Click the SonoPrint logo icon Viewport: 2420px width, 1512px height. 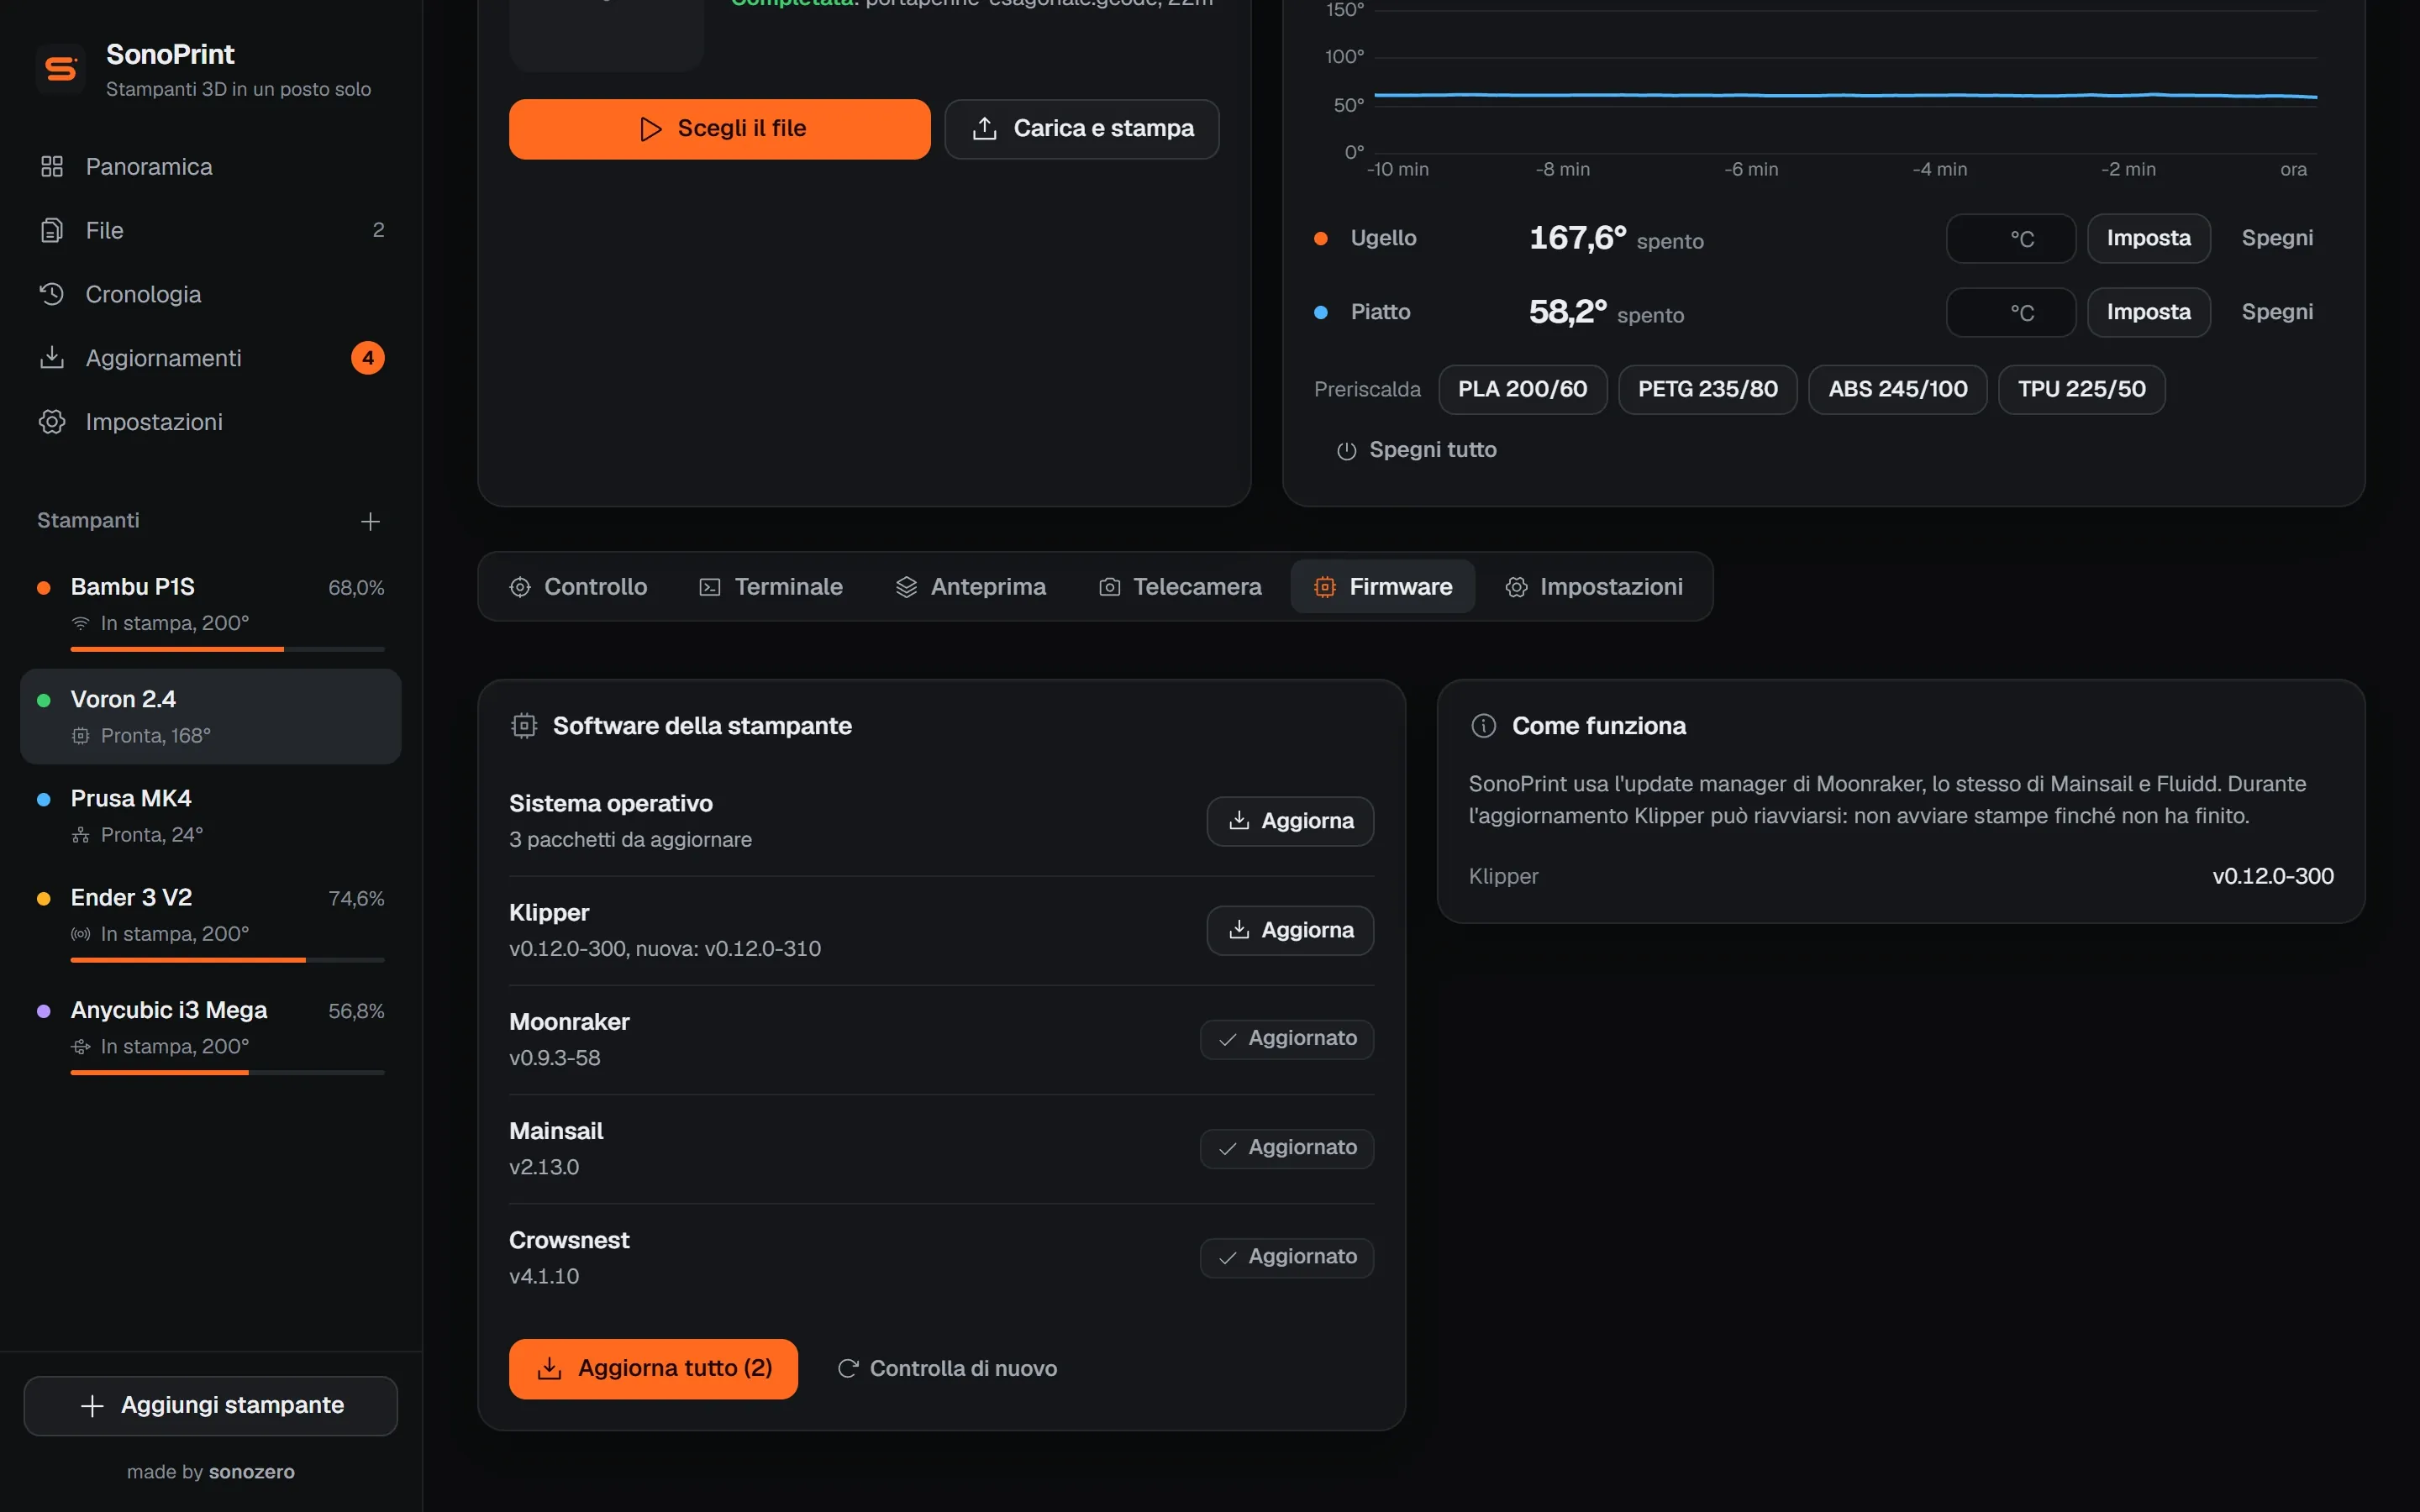pyautogui.click(x=61, y=69)
